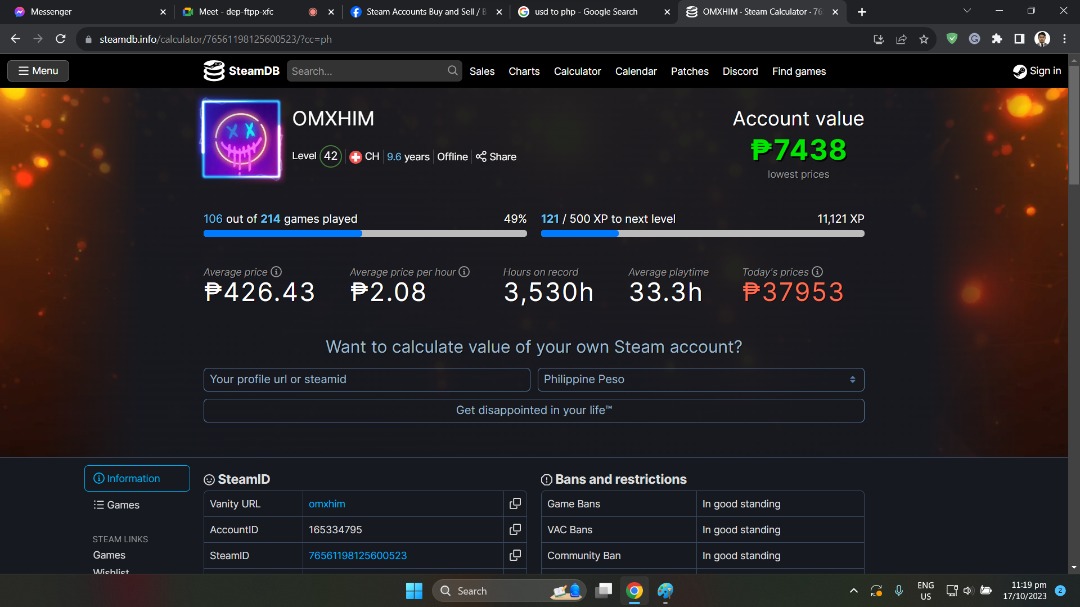Select the Information sidebar tab
This screenshot has width=1080, height=607.
pyautogui.click(x=136, y=478)
